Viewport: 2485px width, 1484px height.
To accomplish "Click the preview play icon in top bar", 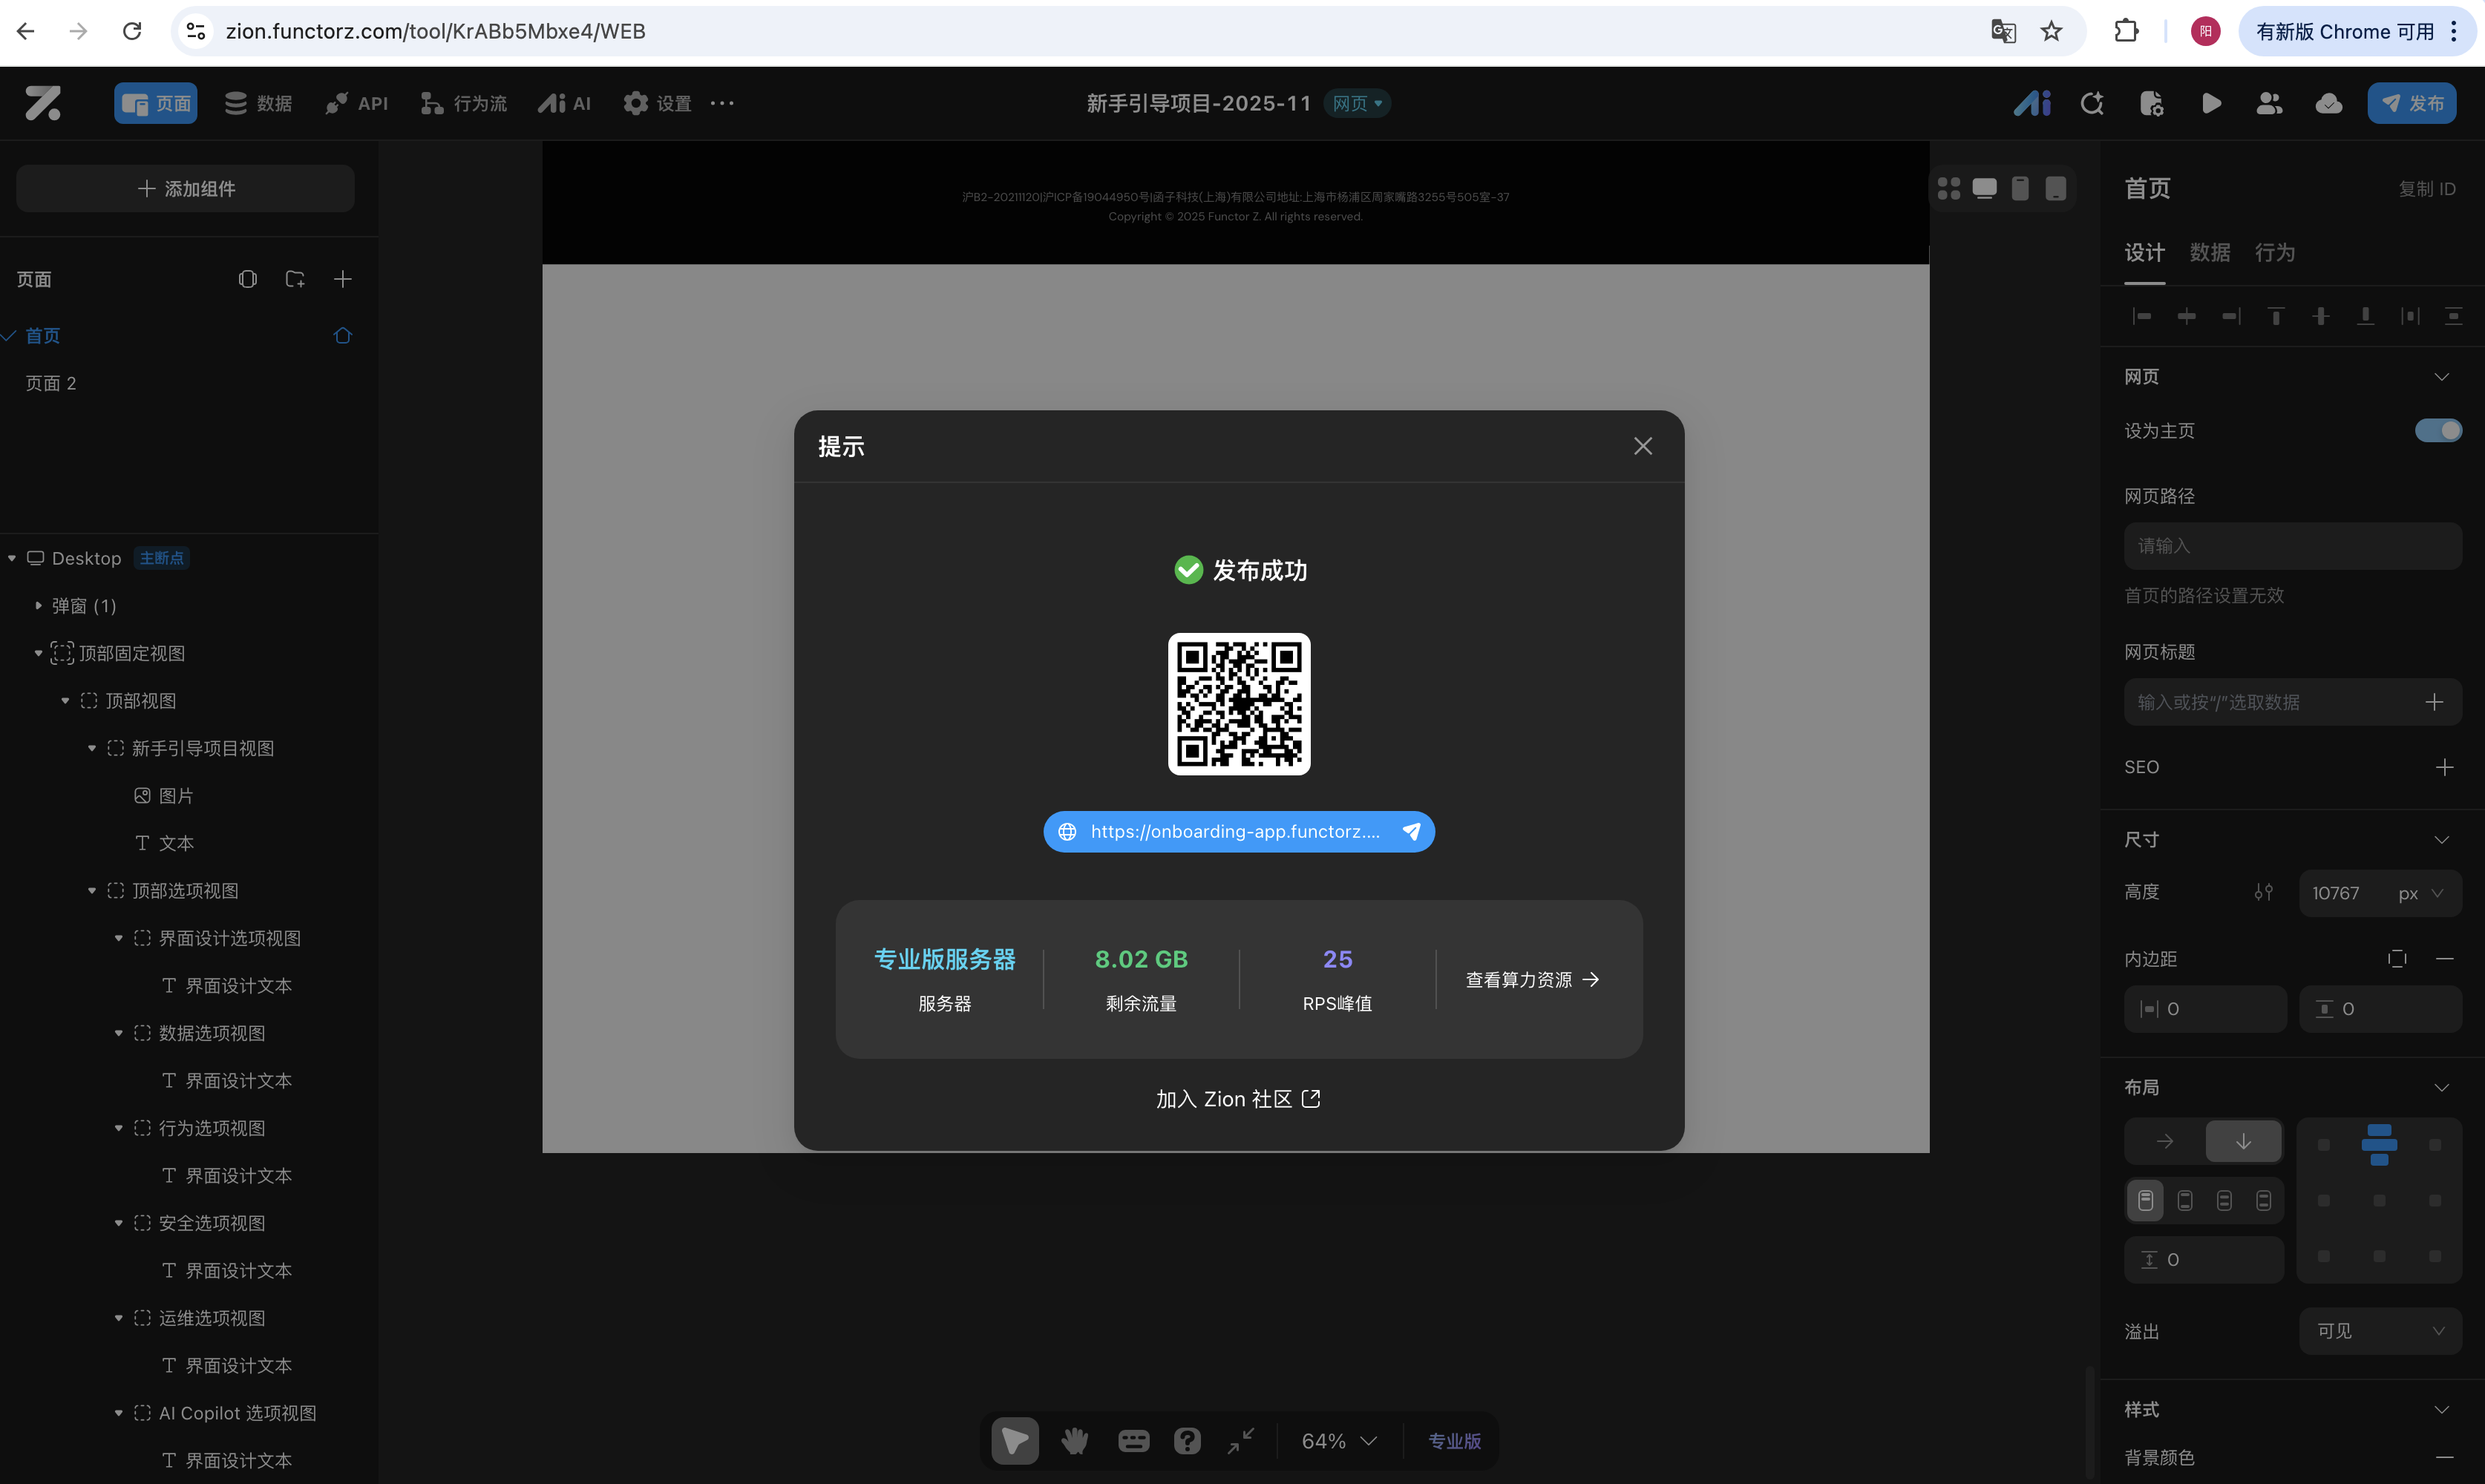I will point(2211,103).
